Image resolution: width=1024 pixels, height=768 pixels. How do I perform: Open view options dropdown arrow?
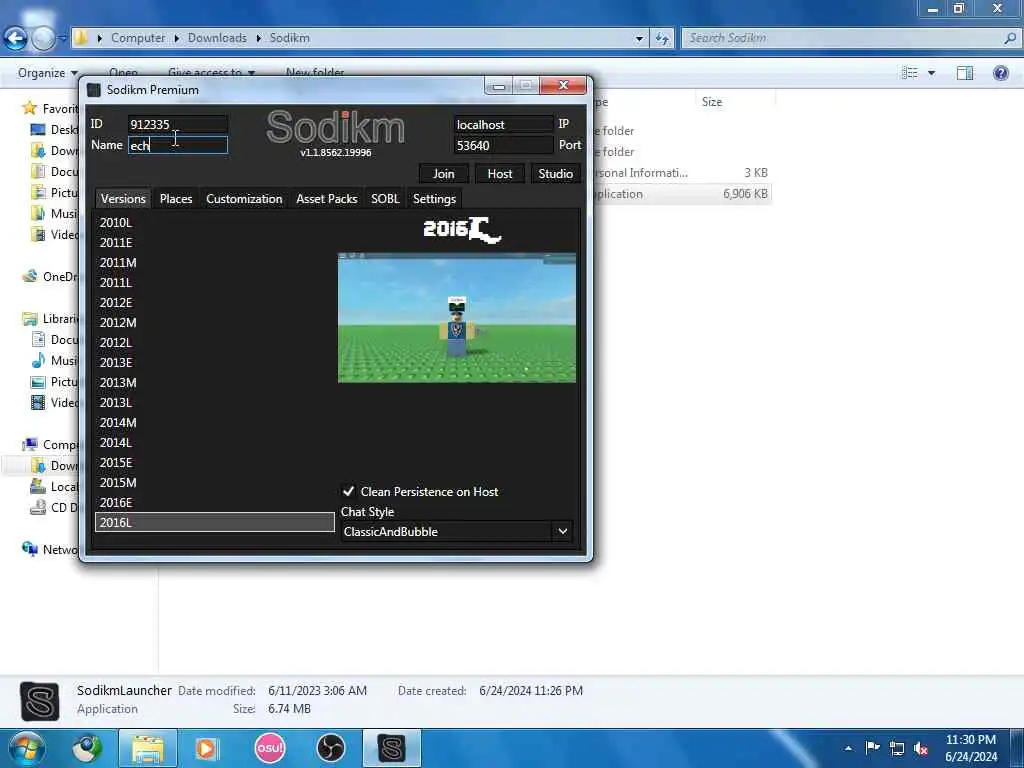(x=931, y=72)
